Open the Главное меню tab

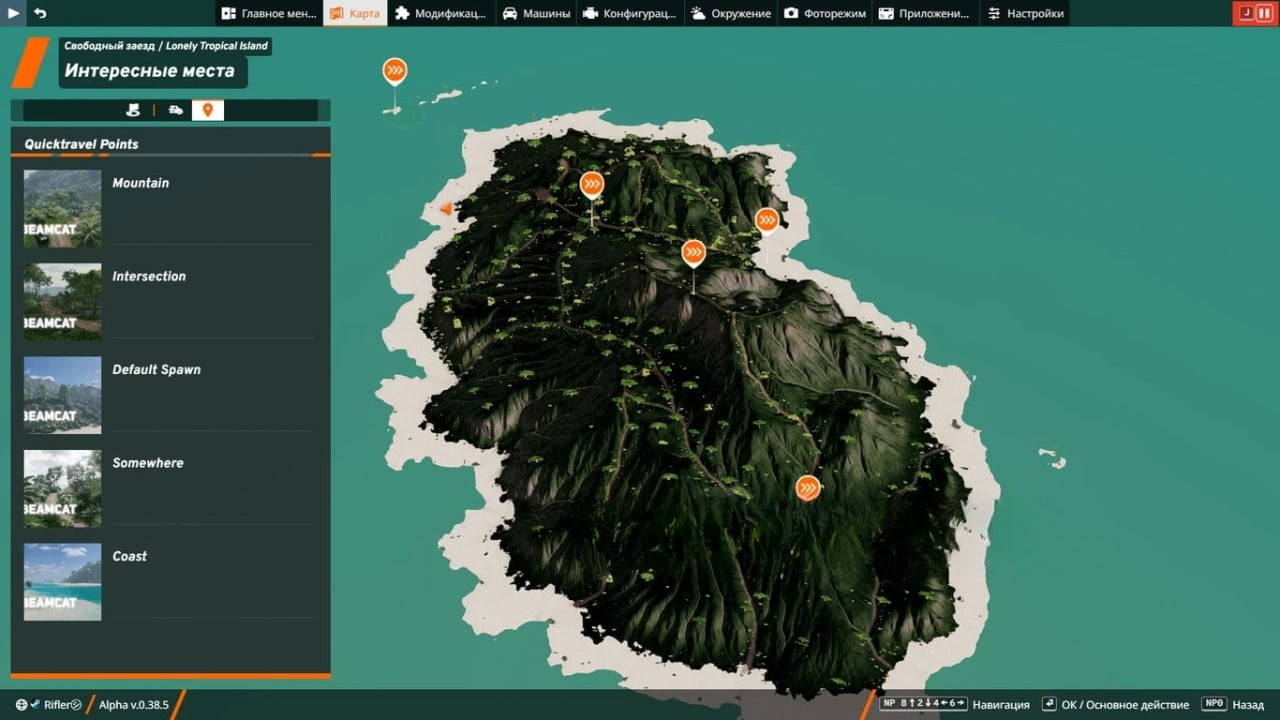[x=268, y=13]
